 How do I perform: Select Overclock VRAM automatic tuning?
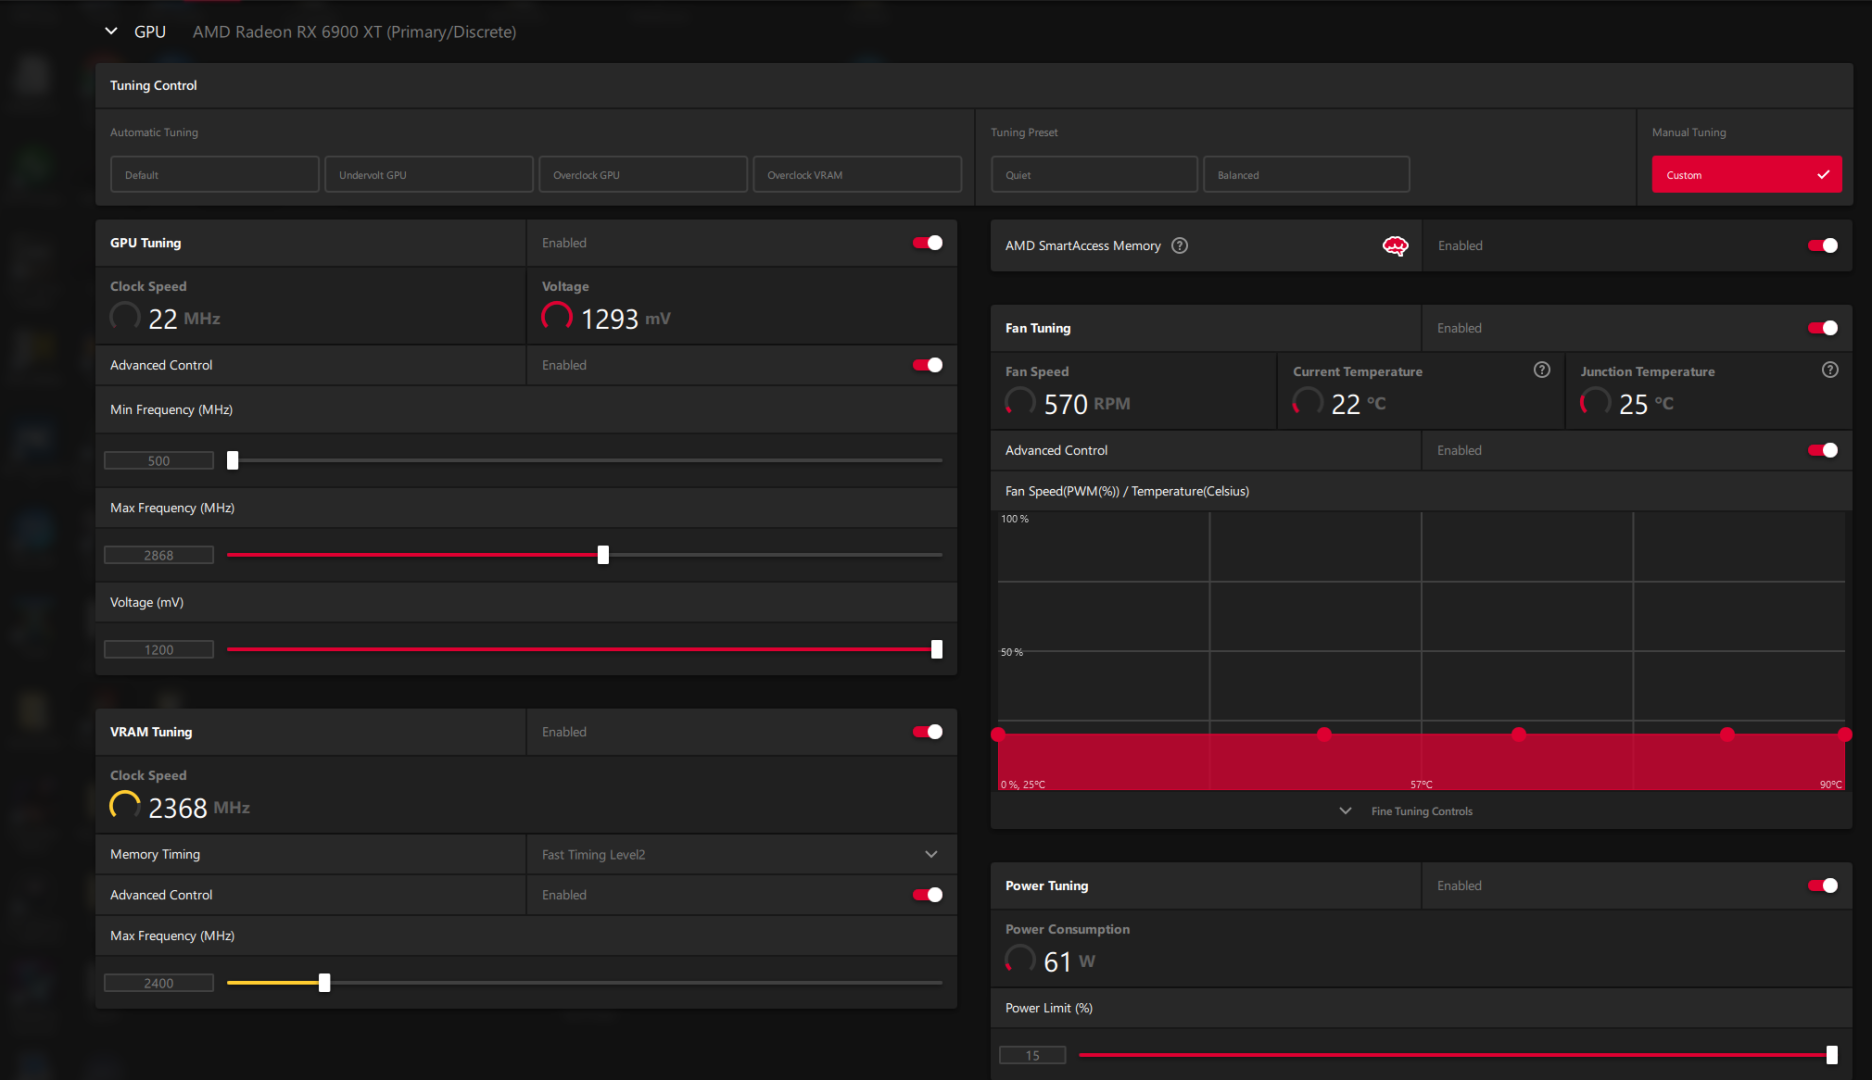[x=858, y=175]
